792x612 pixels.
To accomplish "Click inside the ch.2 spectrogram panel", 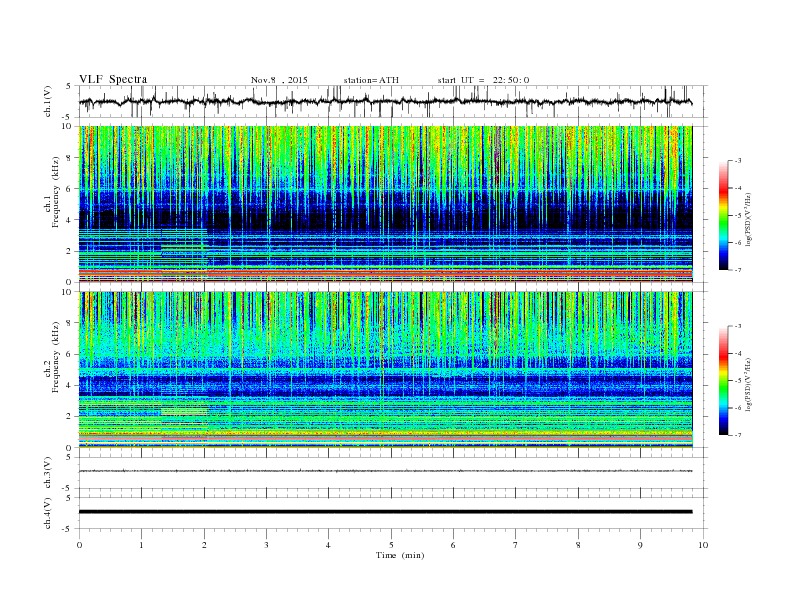I will (385, 370).
